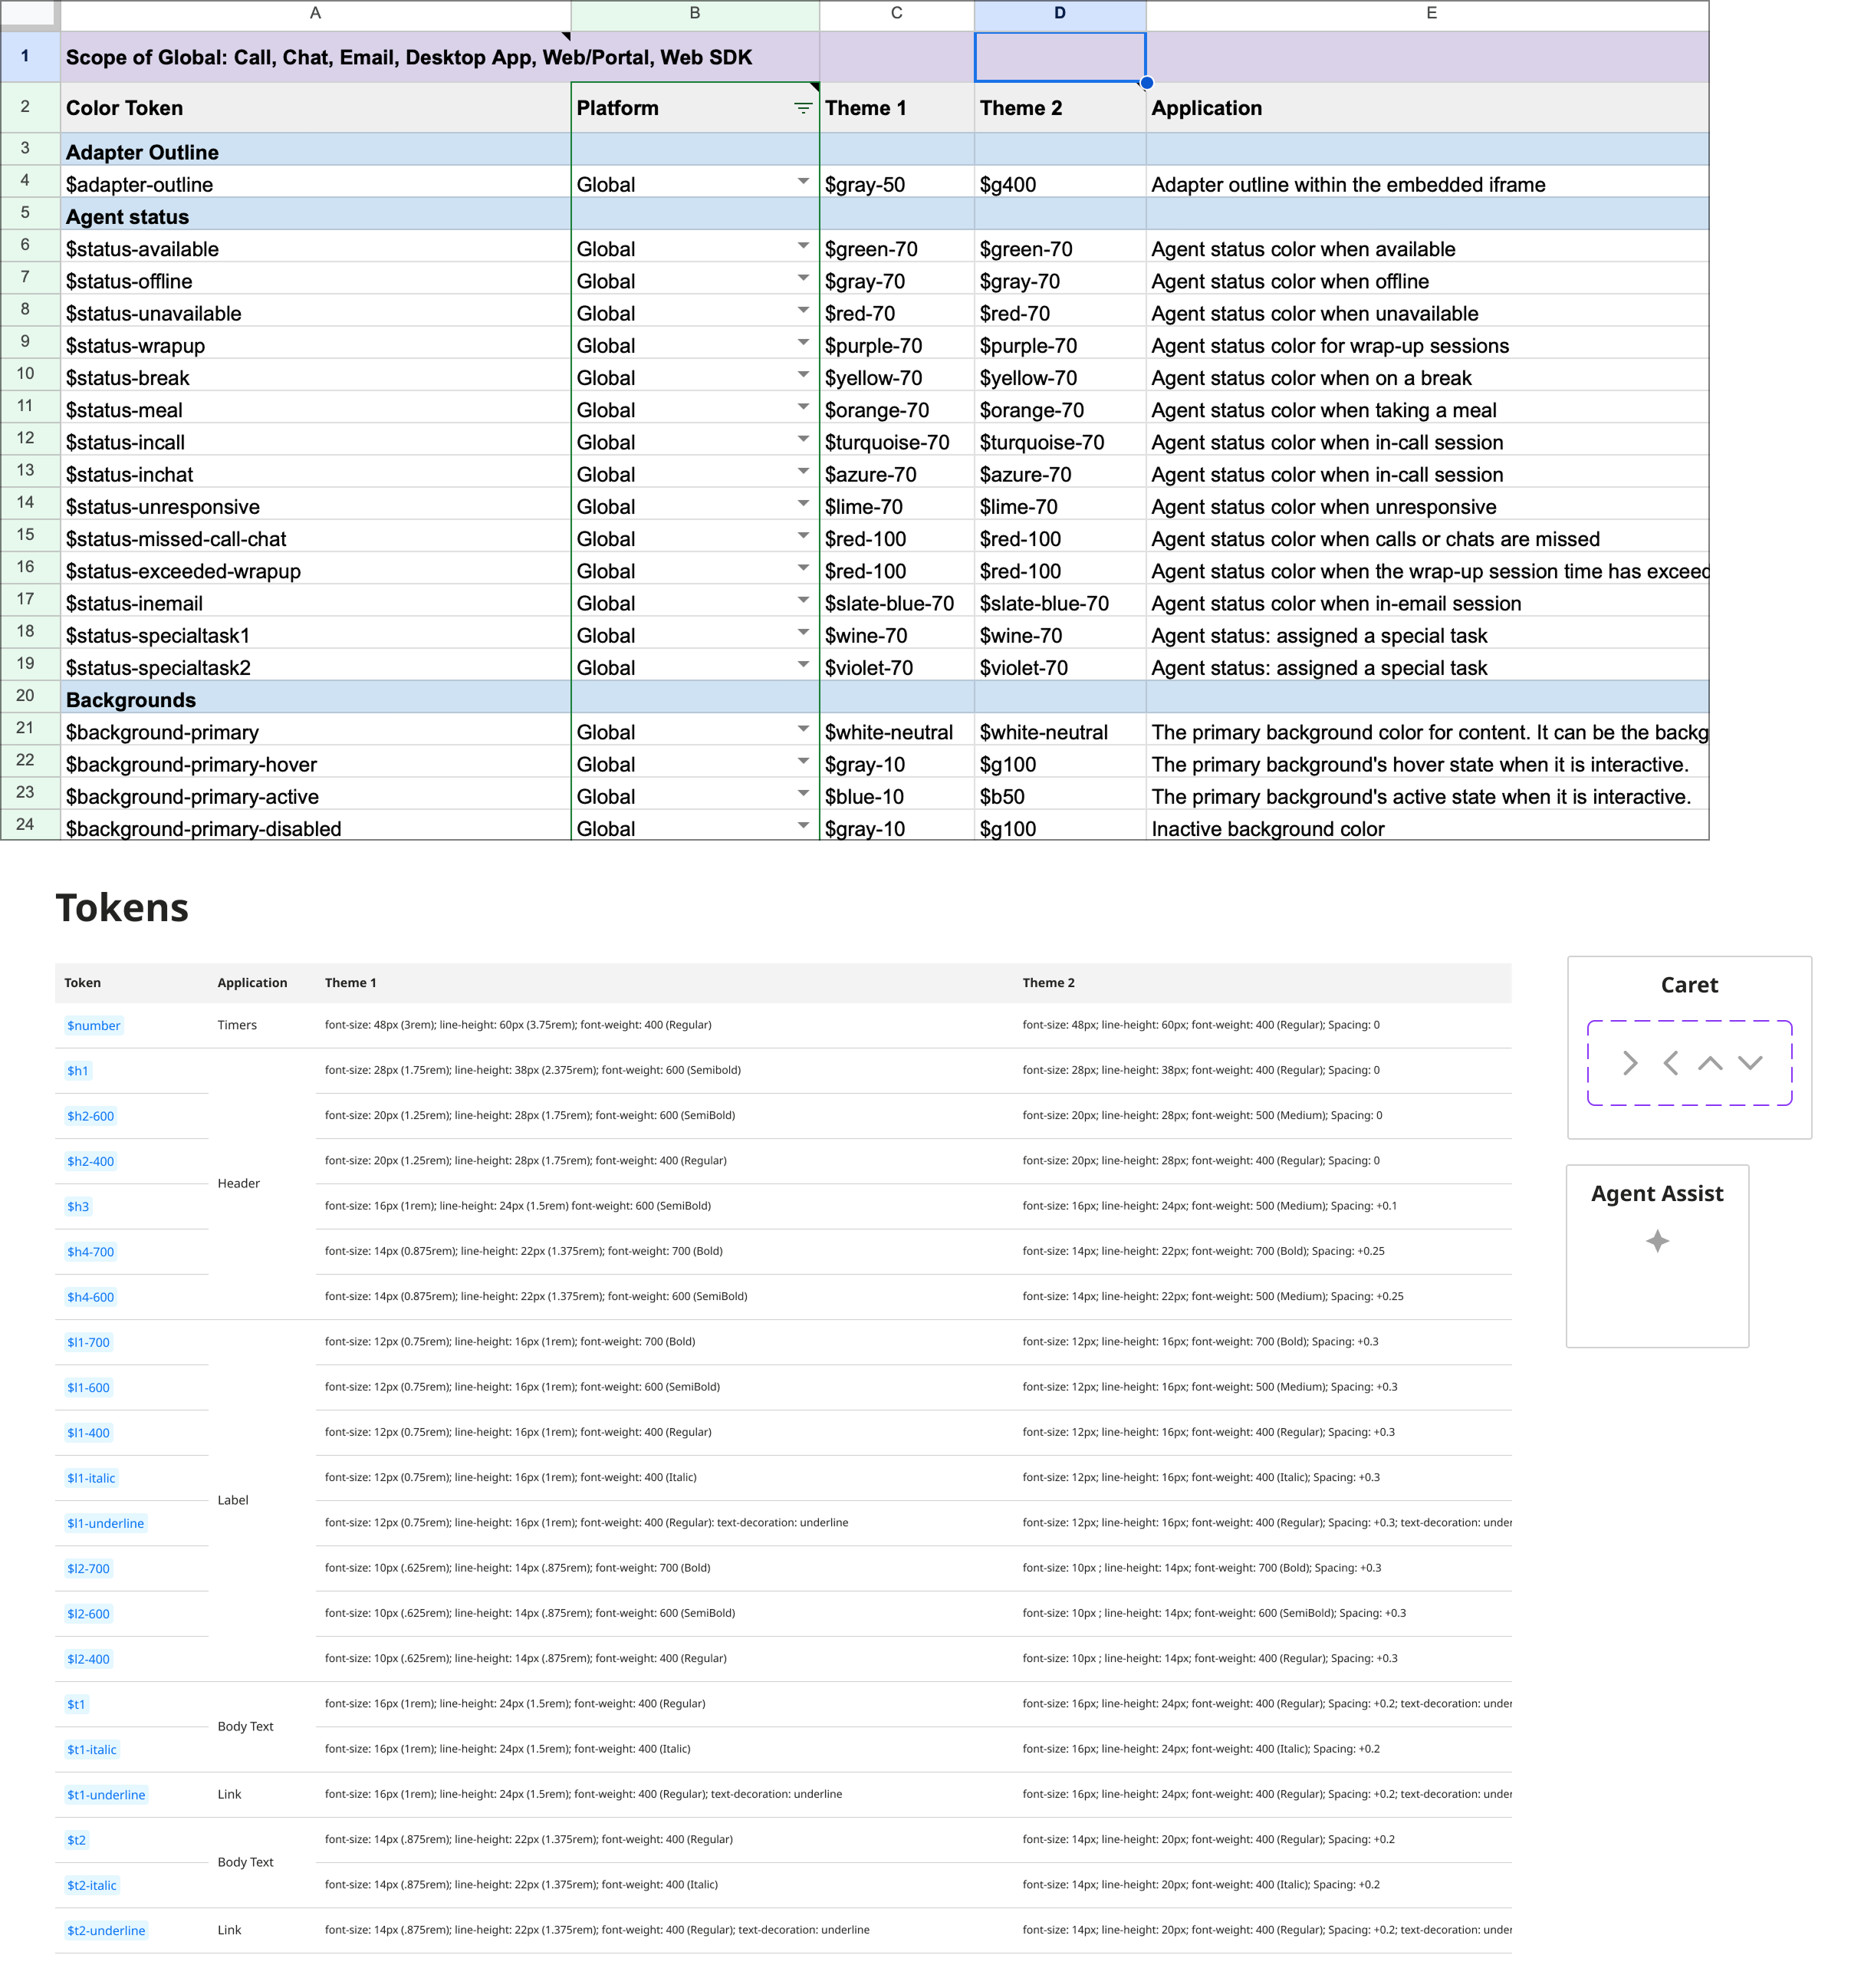Open Platform dropdown for $status-inchat row
1851x1988 pixels.
[803, 471]
